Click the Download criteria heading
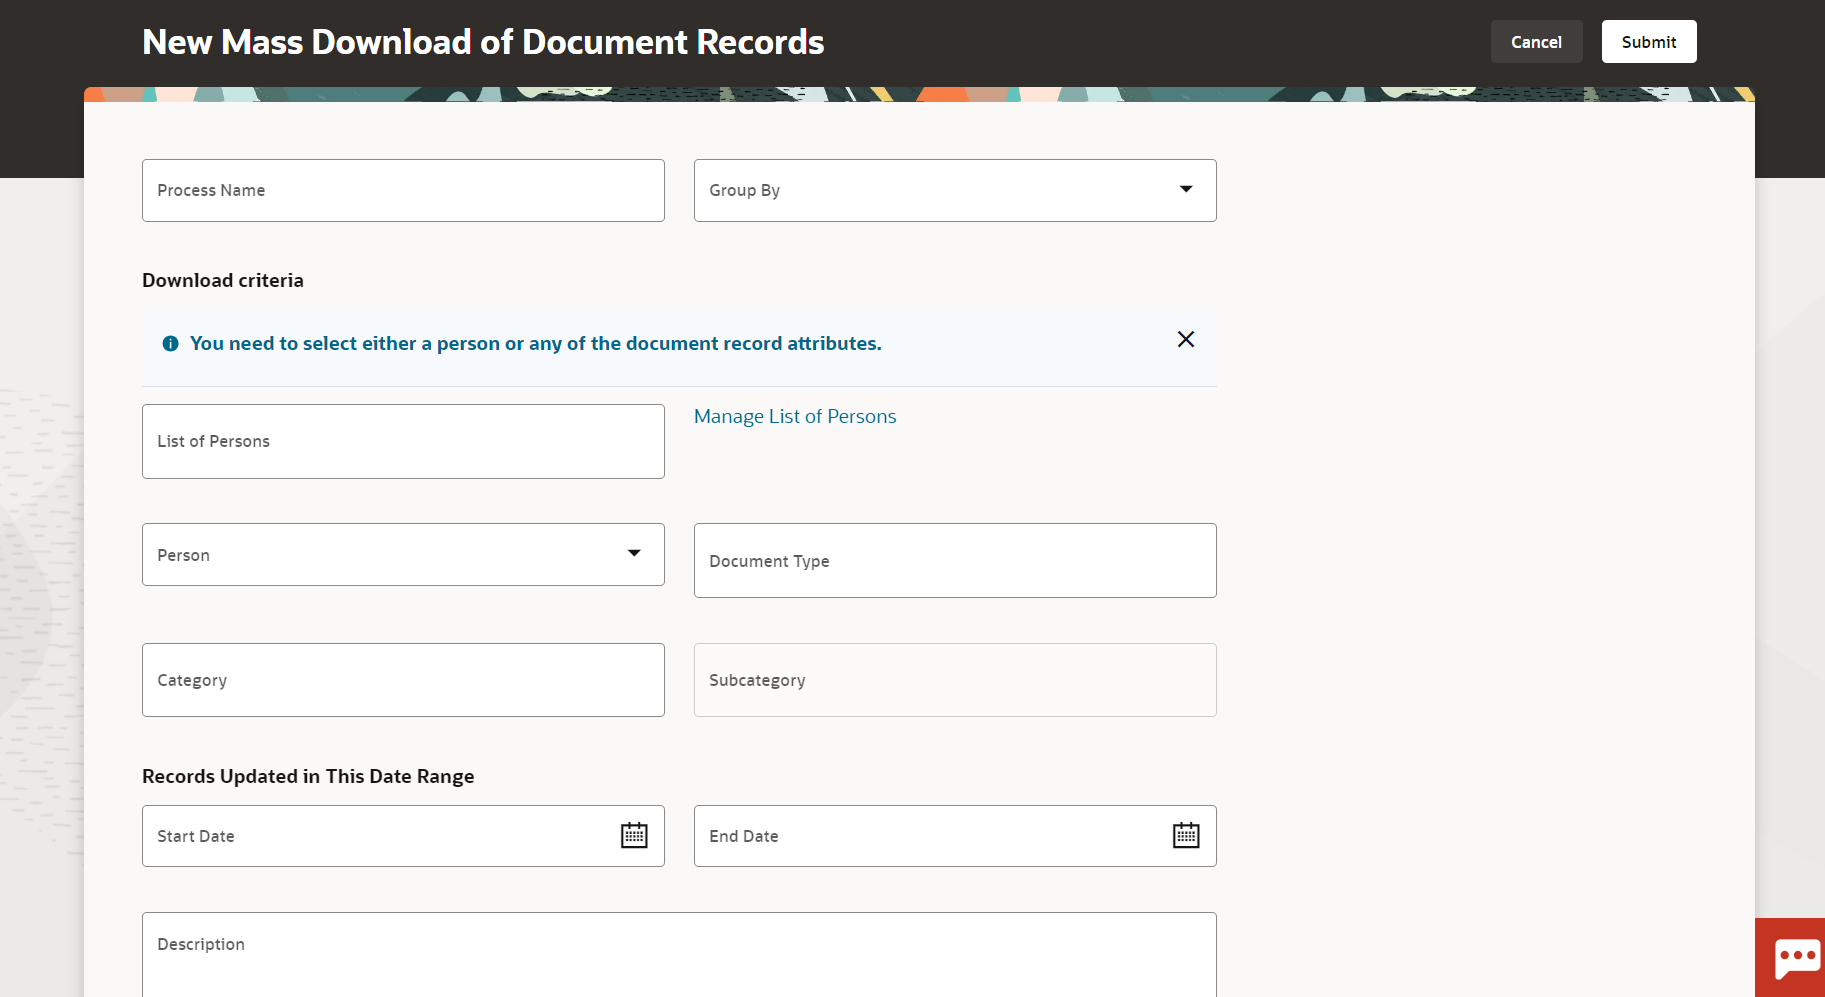 223,280
